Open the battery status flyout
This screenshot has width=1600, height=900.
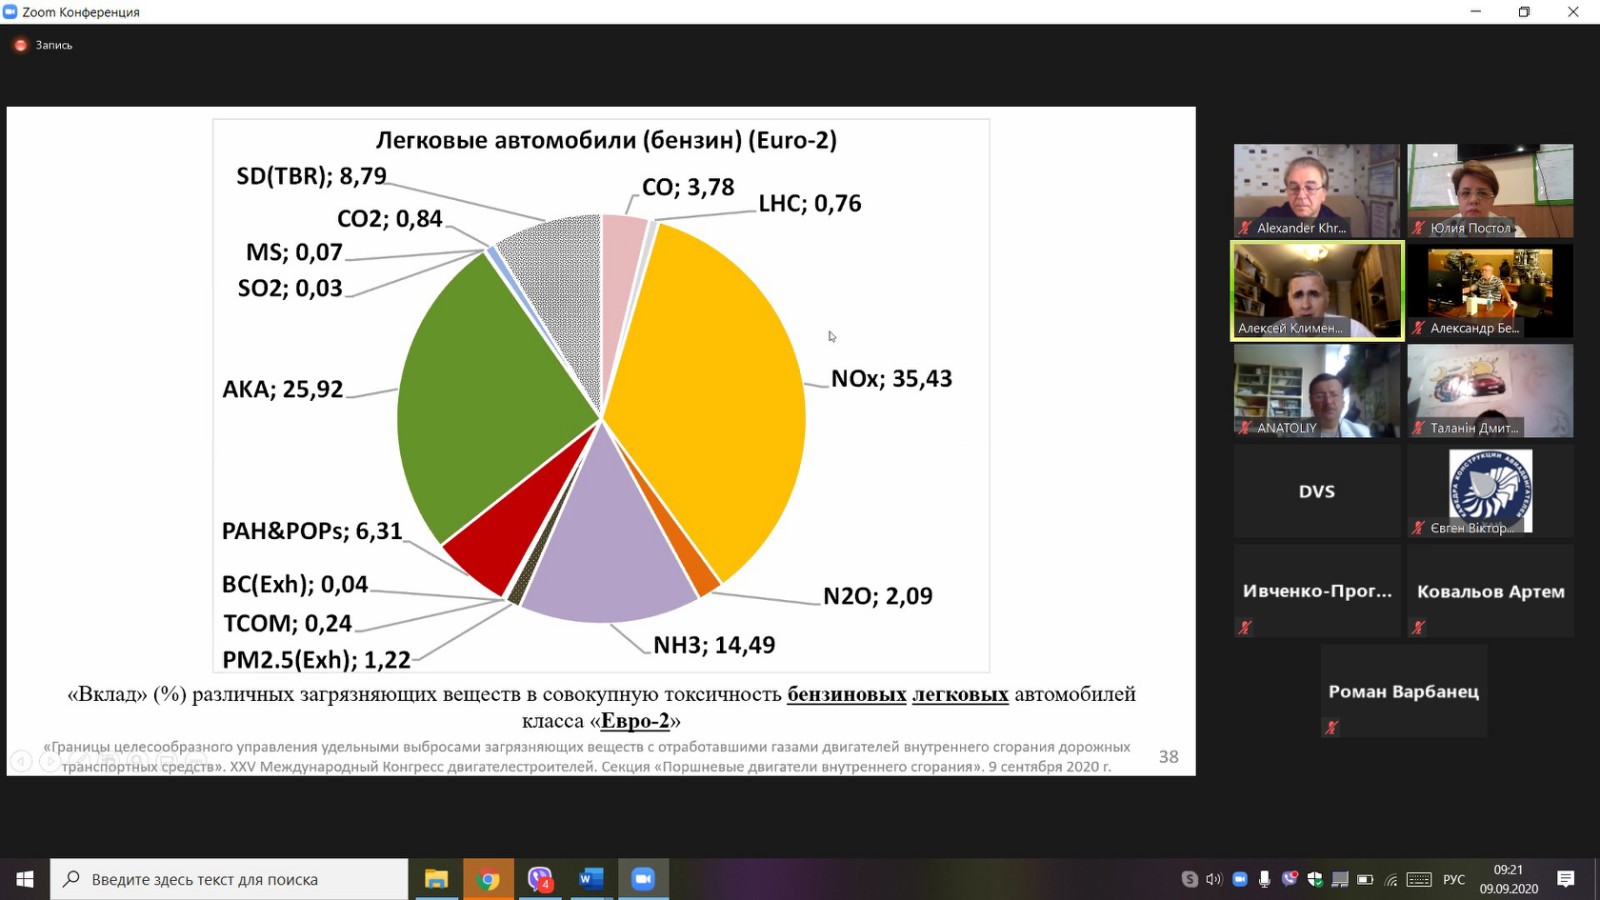point(1365,880)
